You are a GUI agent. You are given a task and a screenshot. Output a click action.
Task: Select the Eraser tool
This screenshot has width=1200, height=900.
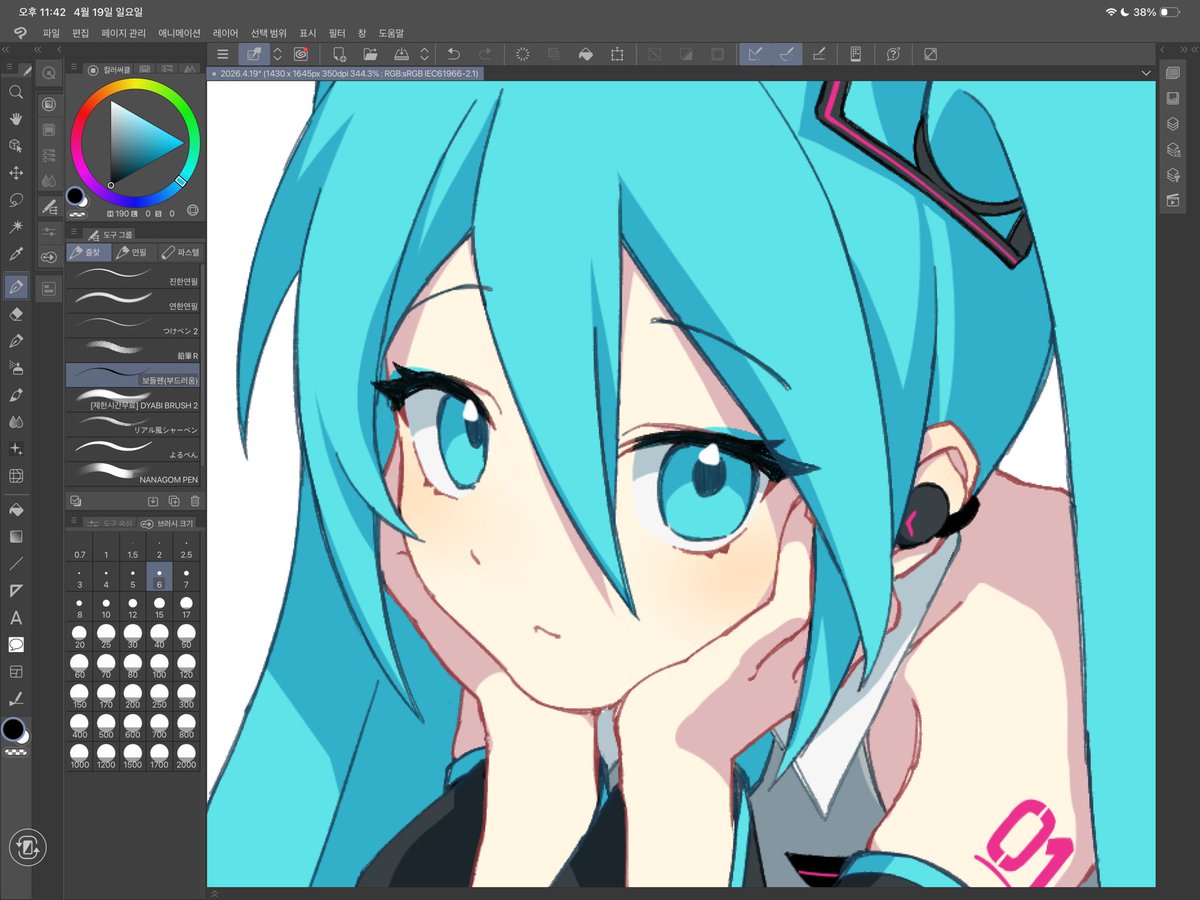[16, 313]
